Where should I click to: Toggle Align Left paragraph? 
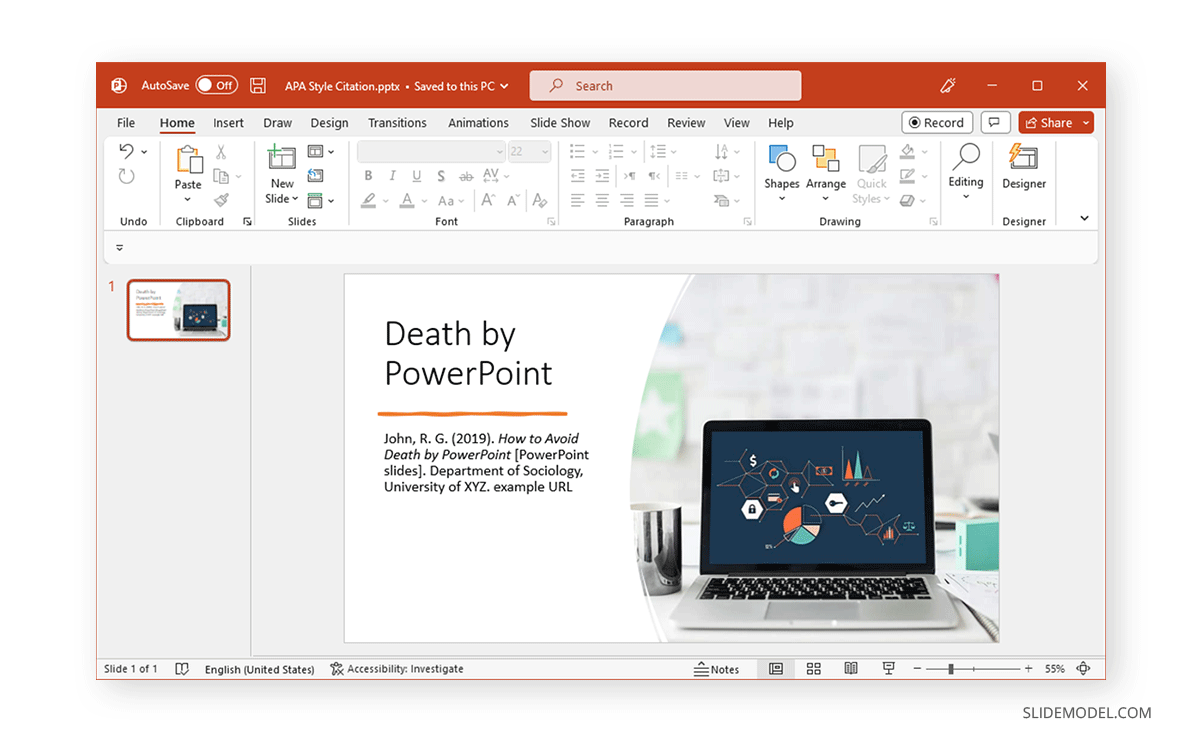pyautogui.click(x=577, y=200)
